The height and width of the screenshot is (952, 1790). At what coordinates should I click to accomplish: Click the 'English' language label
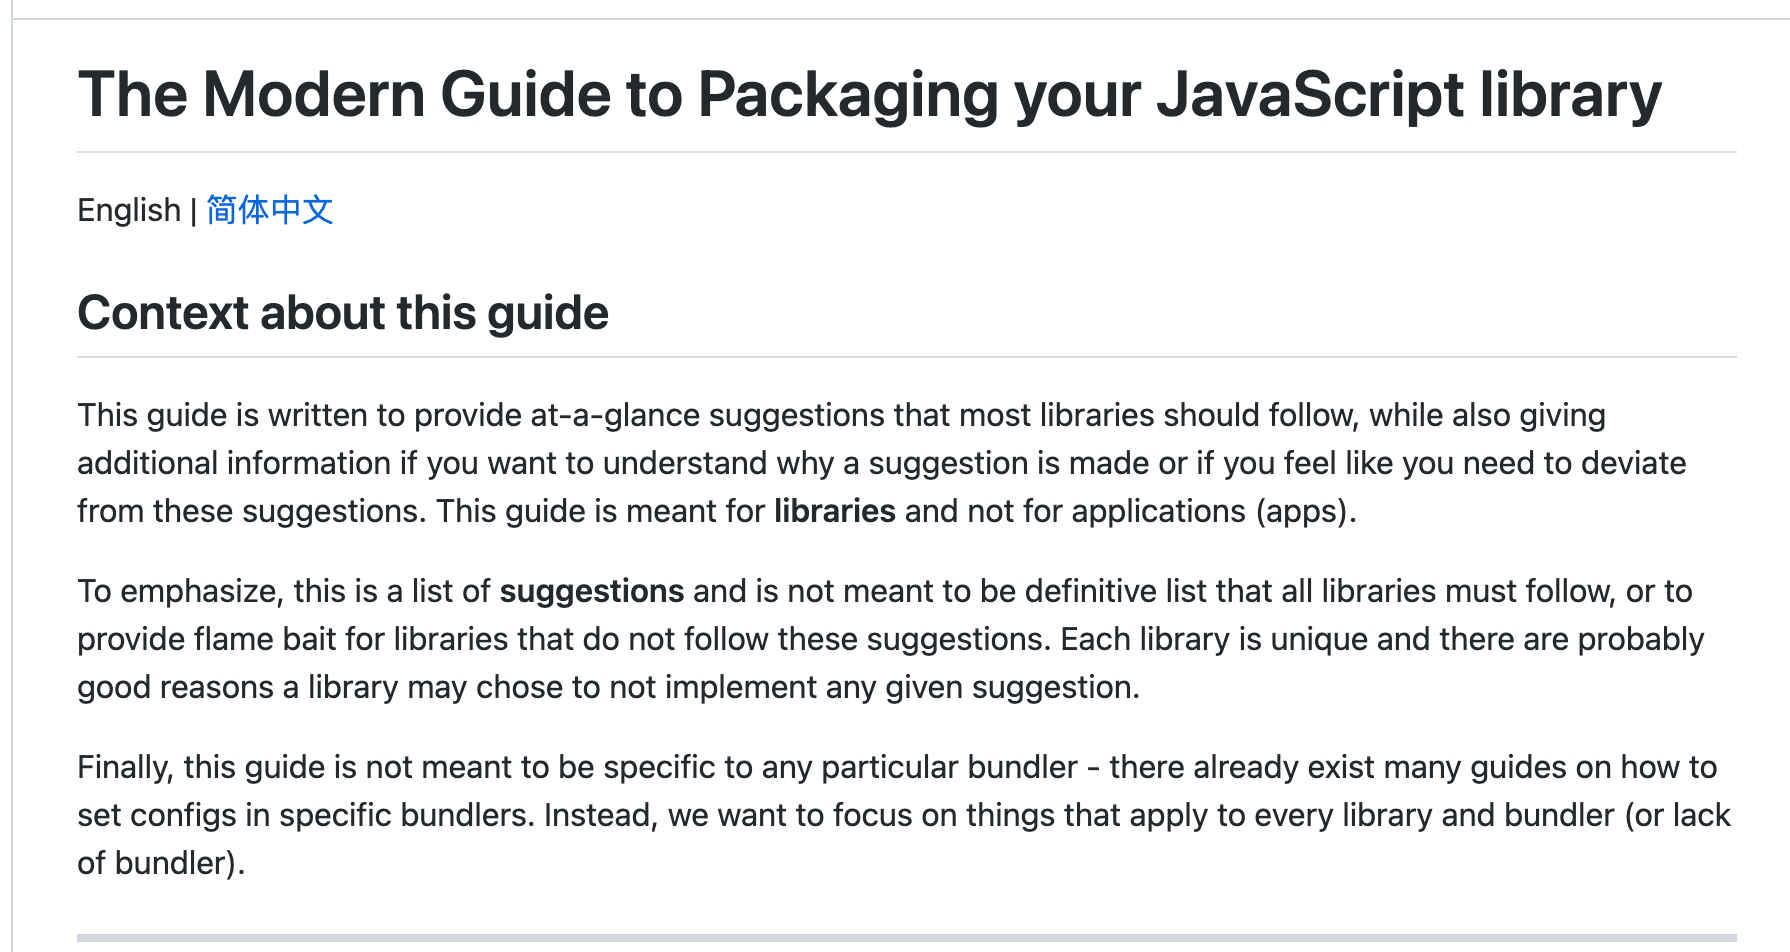(129, 210)
